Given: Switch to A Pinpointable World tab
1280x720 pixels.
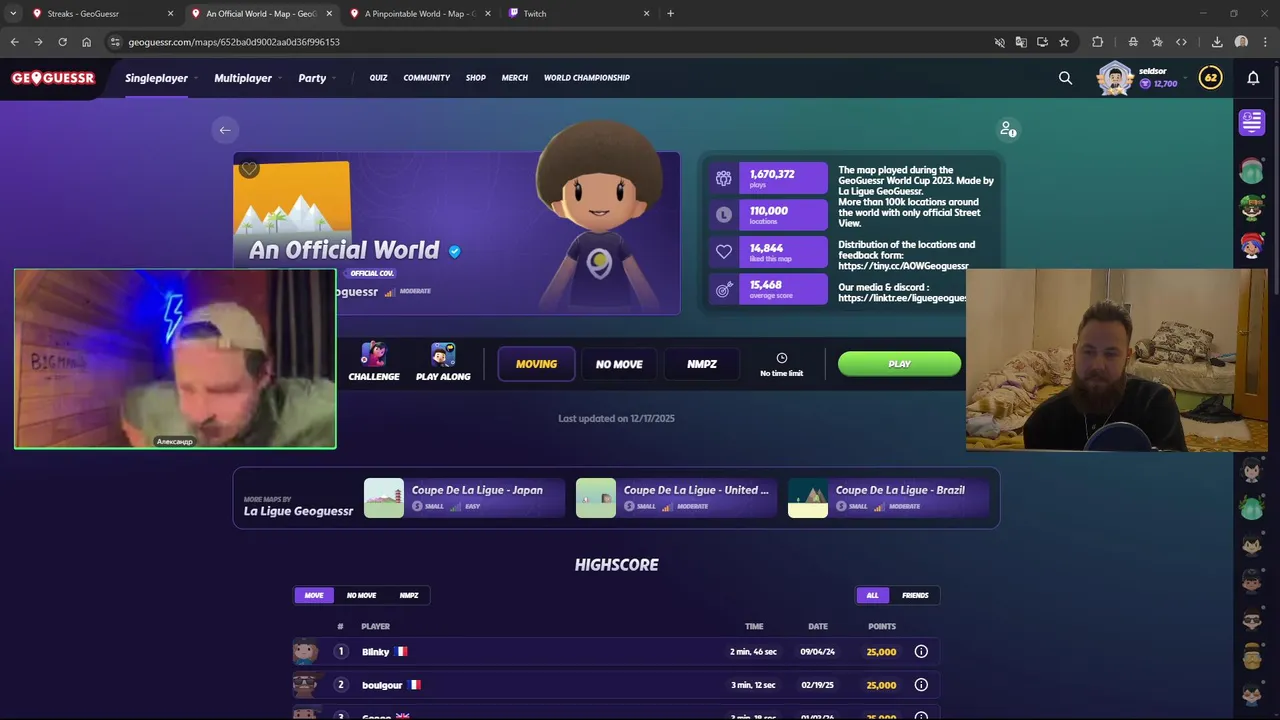Looking at the screenshot, I should (418, 14).
